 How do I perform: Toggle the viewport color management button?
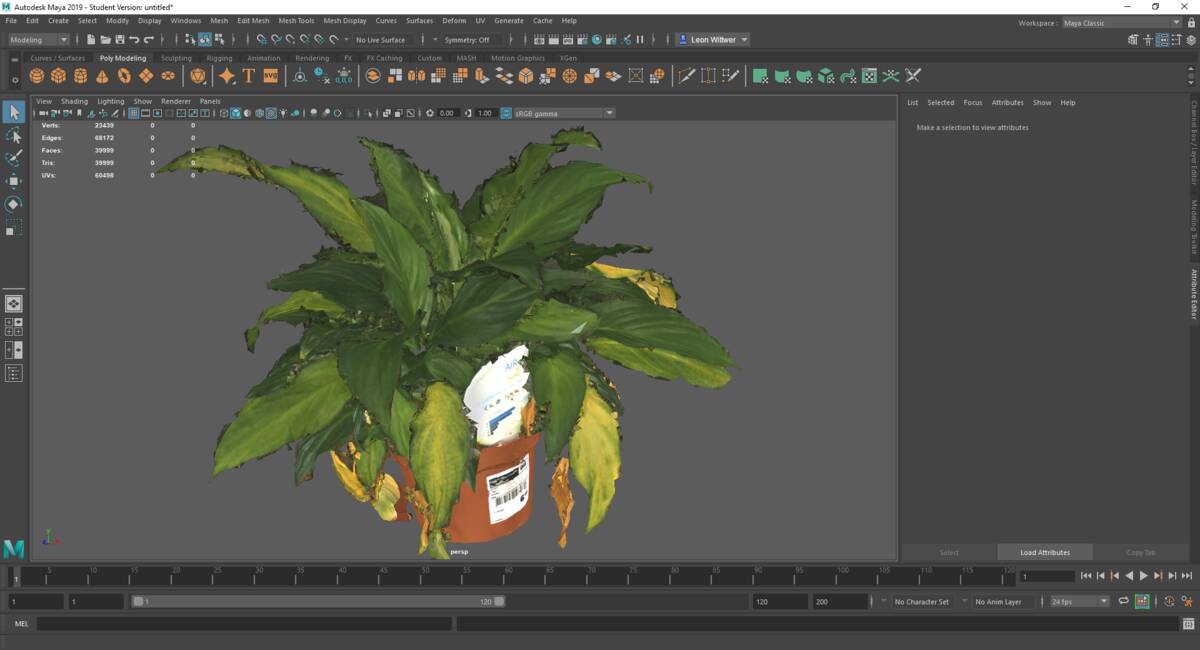point(506,113)
